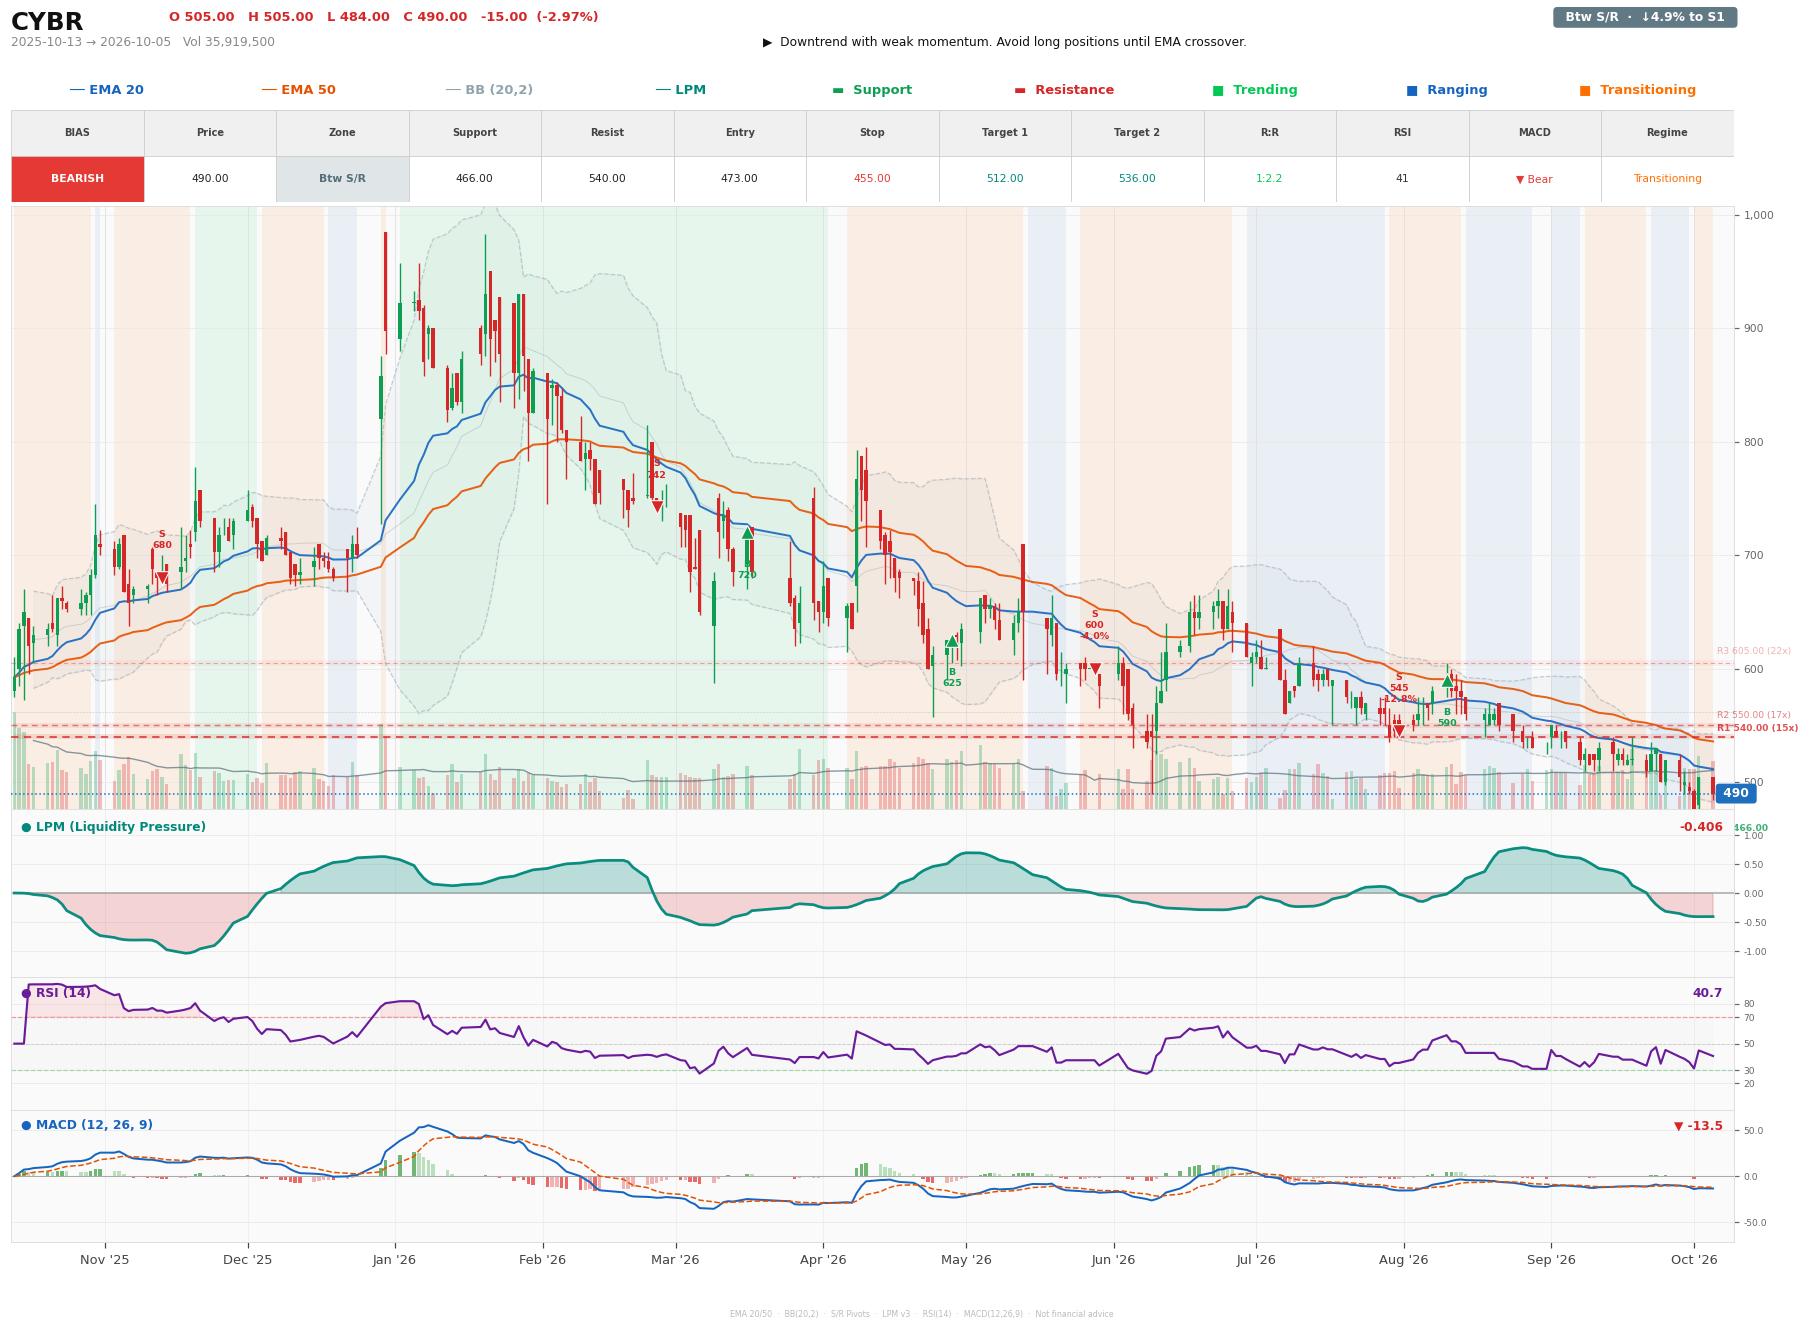Click the Target 1 value 512.00

1005,179
